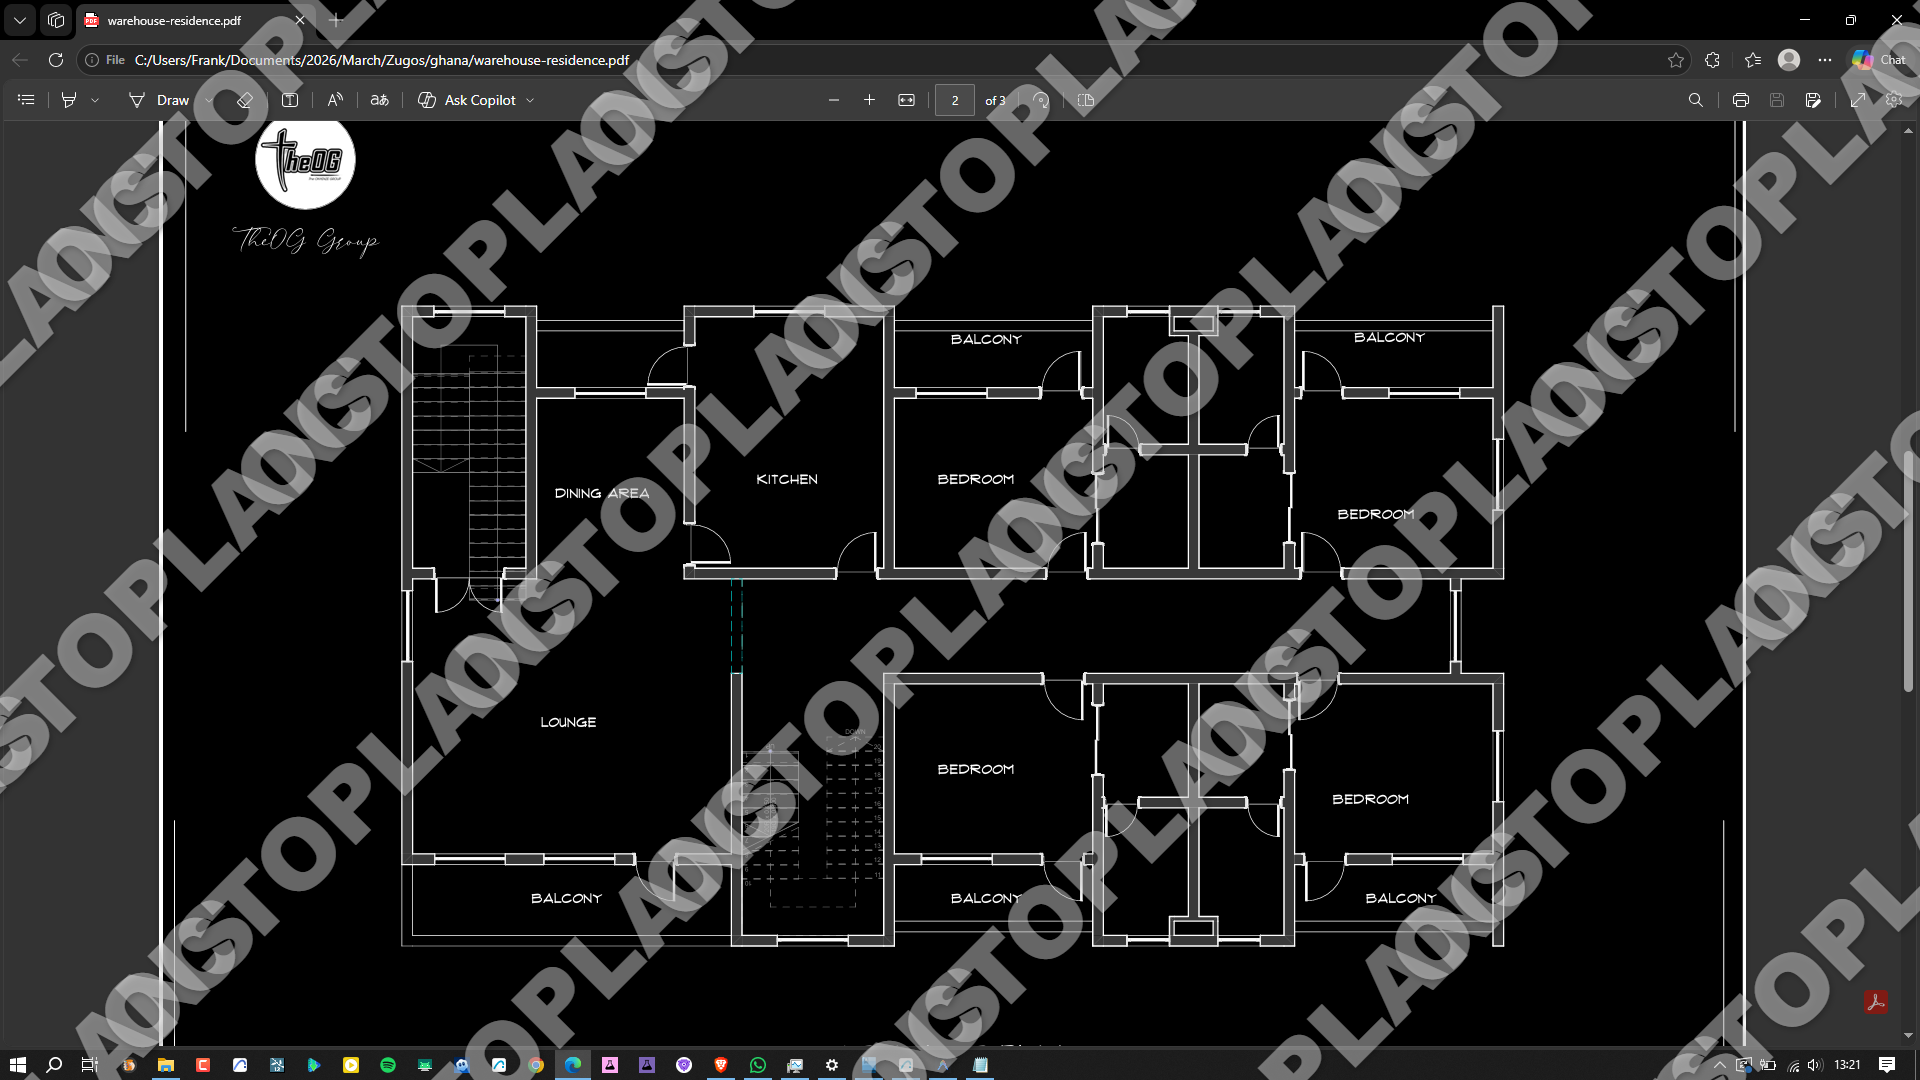The width and height of the screenshot is (1920, 1080).
Task: Open the find in PDF search
Action: (x=1696, y=100)
